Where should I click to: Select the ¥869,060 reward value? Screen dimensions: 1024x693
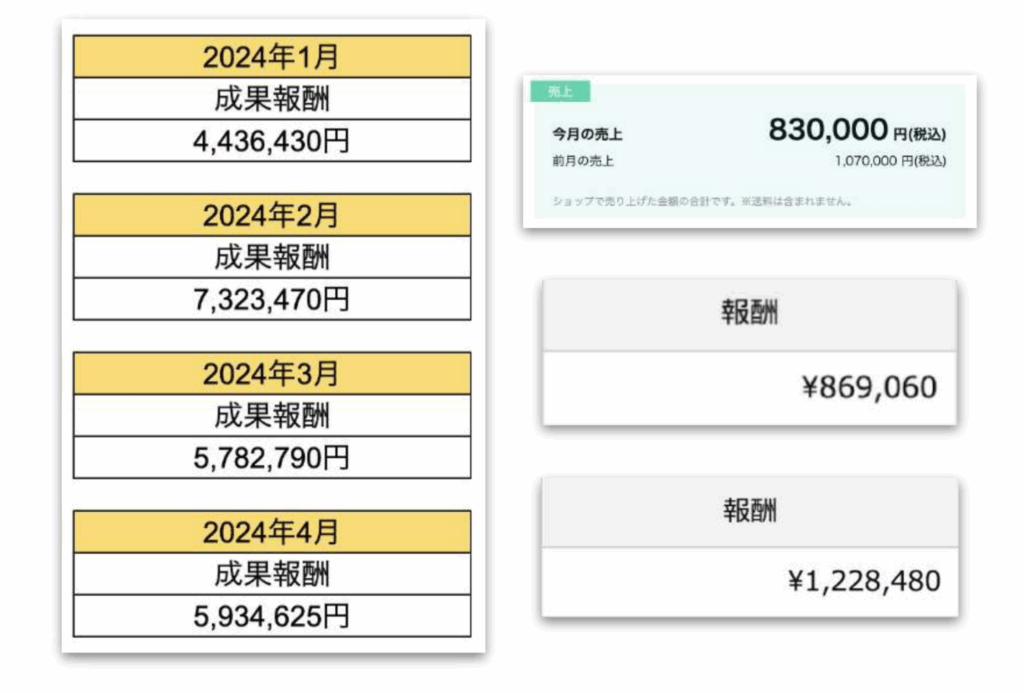(869, 388)
